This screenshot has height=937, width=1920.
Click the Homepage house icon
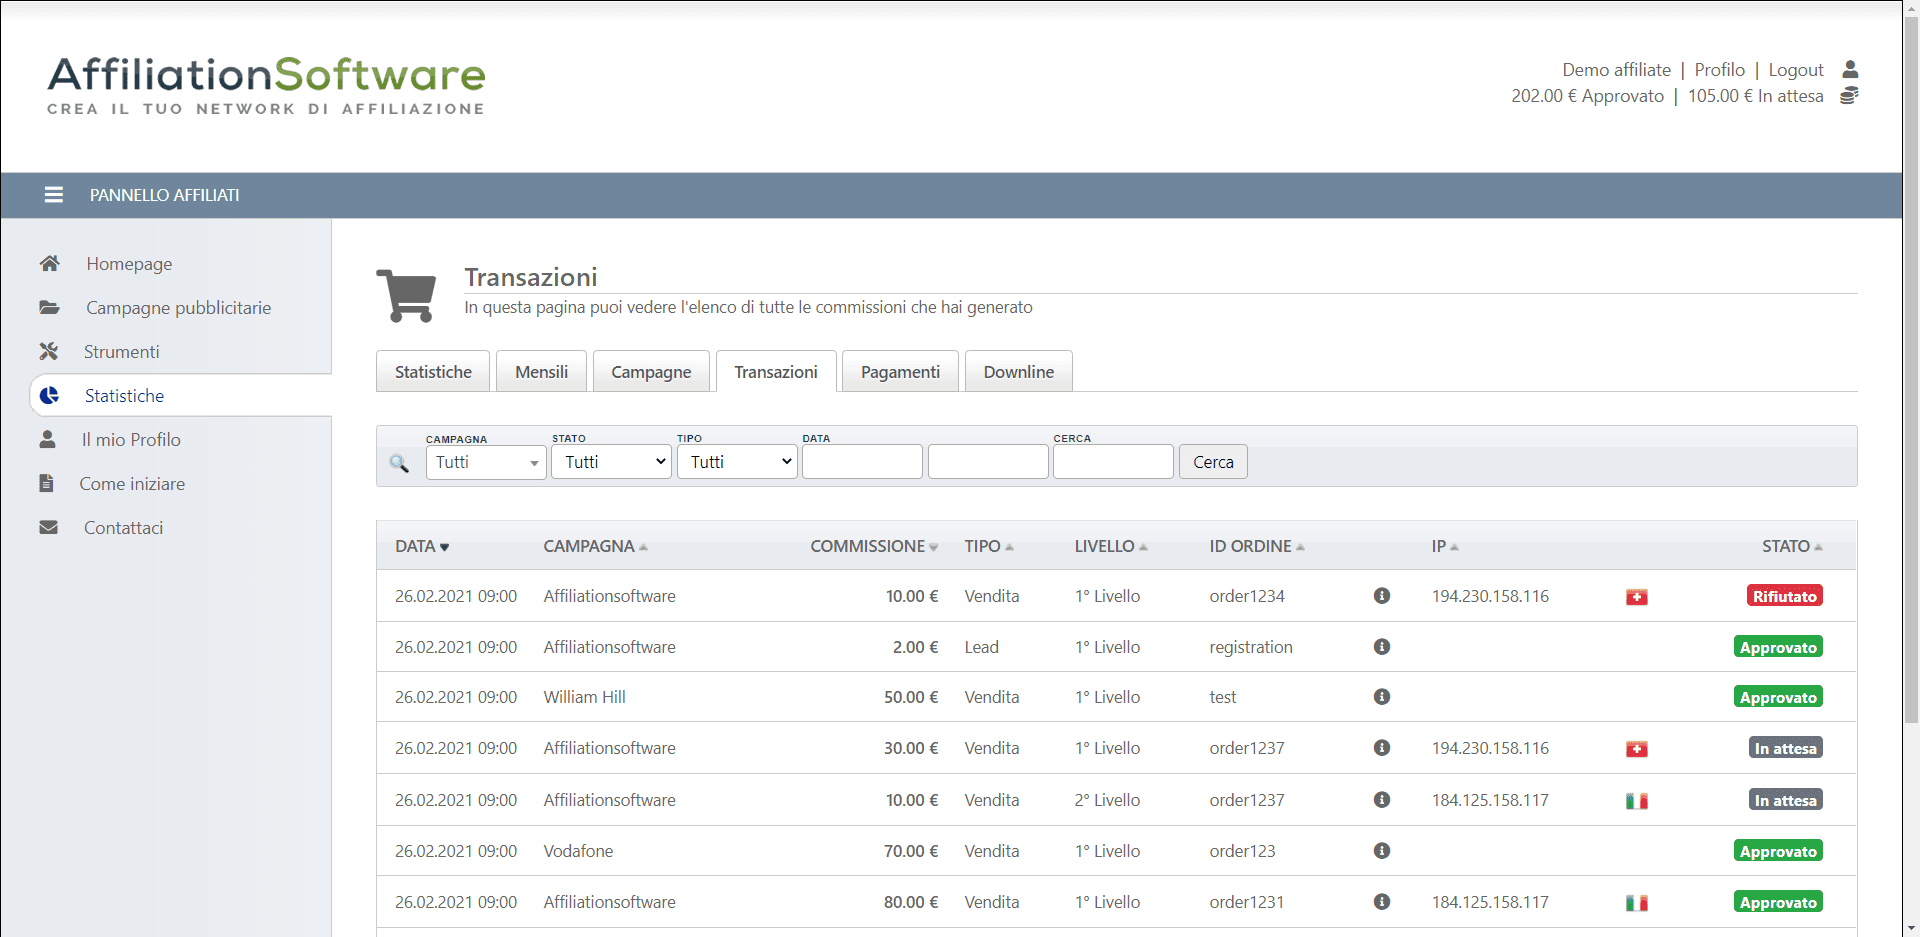[x=49, y=263]
